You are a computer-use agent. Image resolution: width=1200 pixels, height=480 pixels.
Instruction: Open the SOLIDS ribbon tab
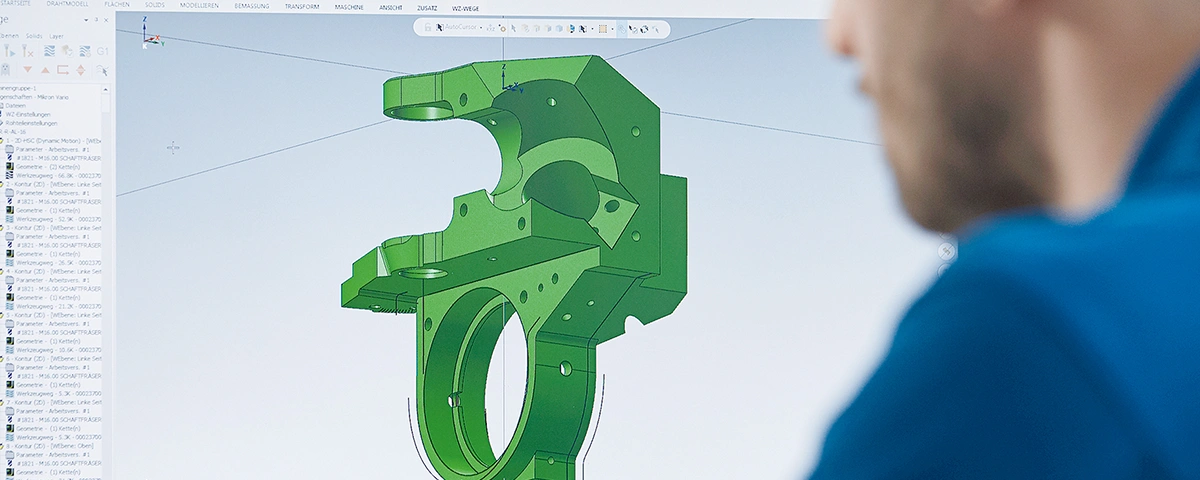154,5
